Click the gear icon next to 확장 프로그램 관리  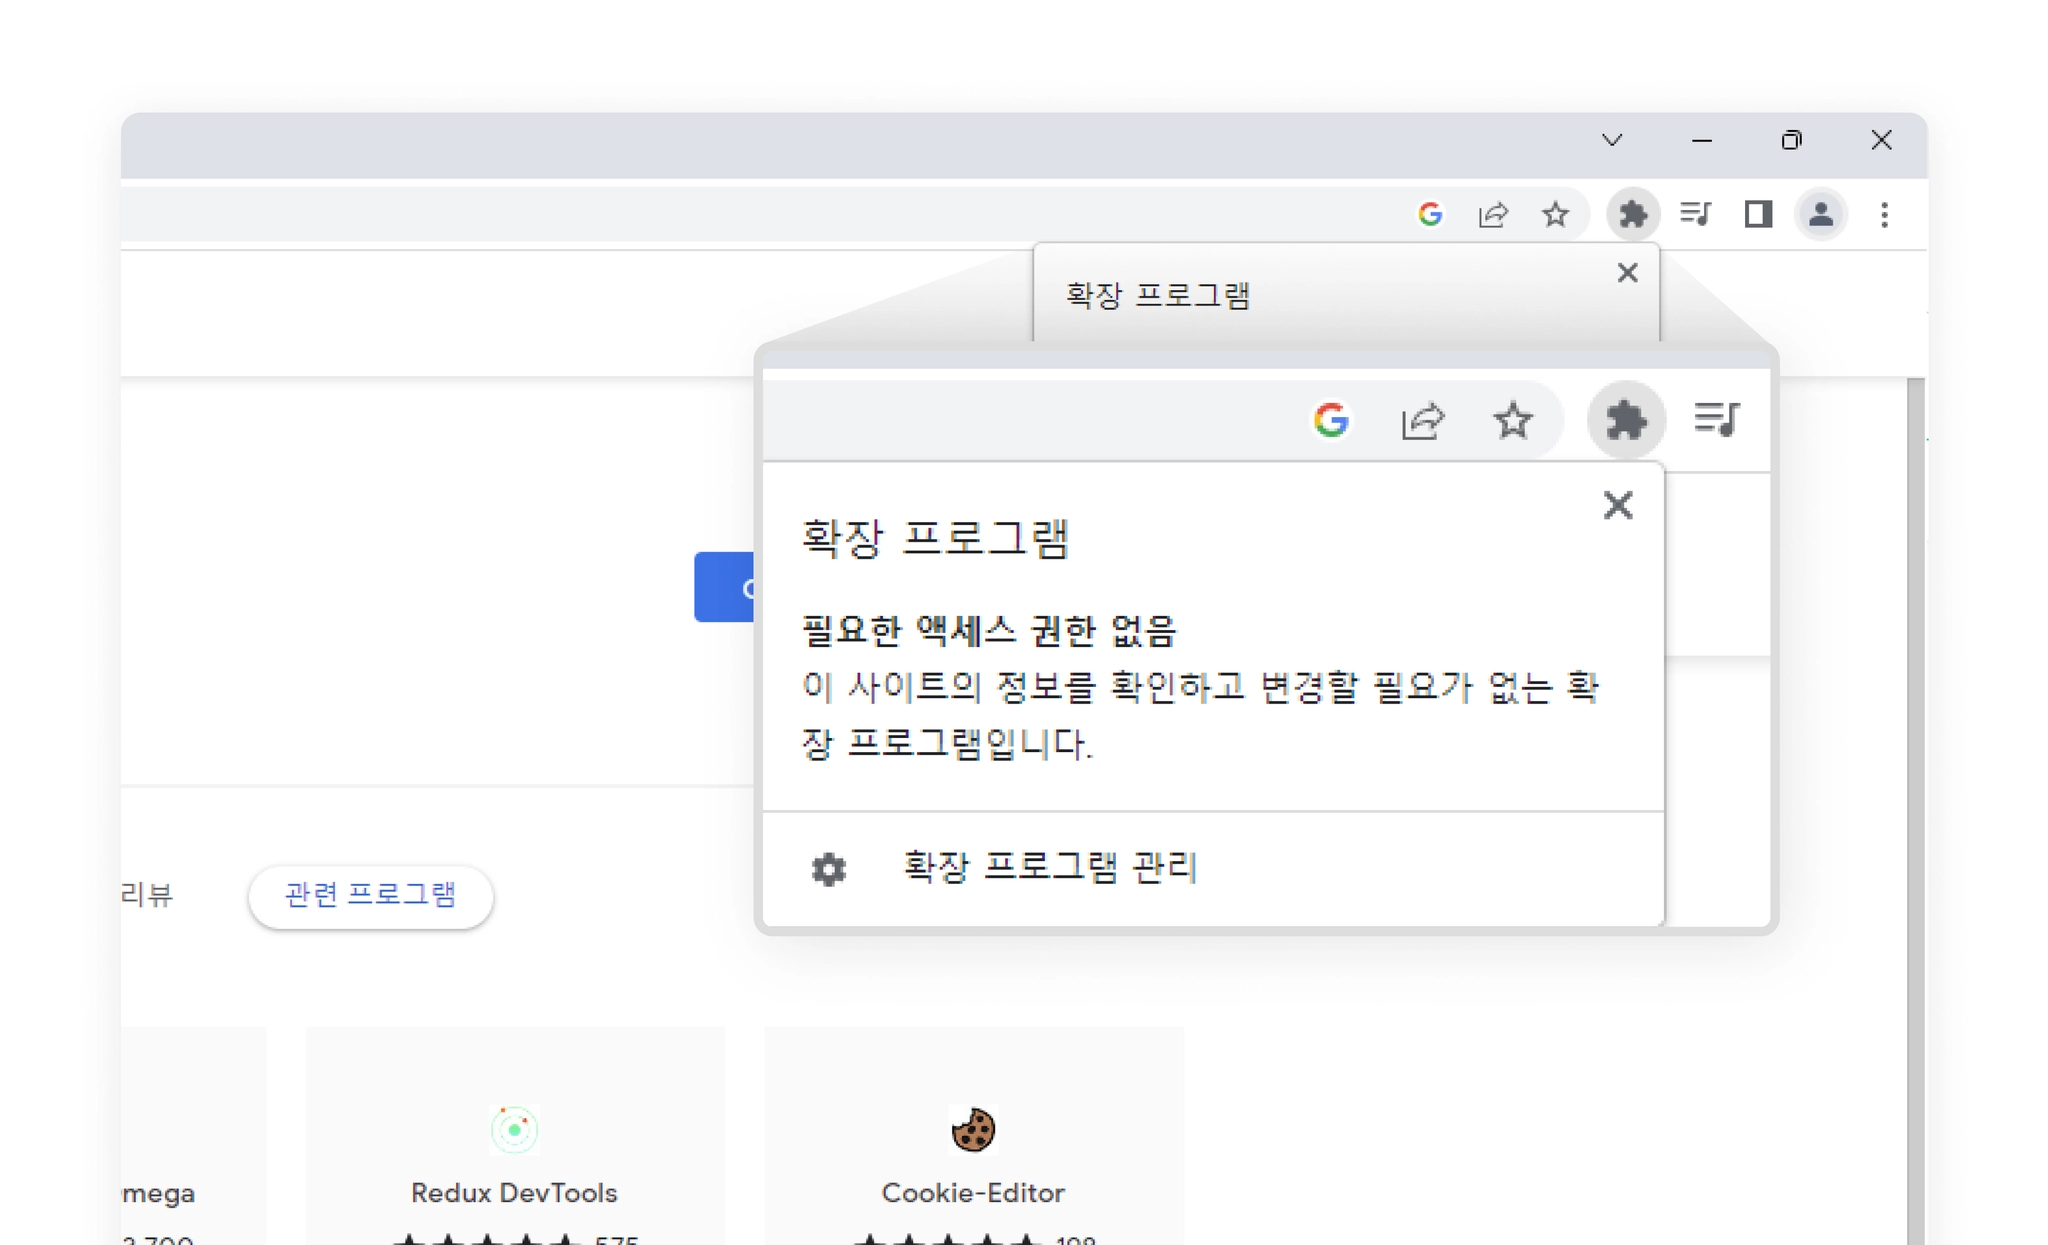click(x=828, y=869)
